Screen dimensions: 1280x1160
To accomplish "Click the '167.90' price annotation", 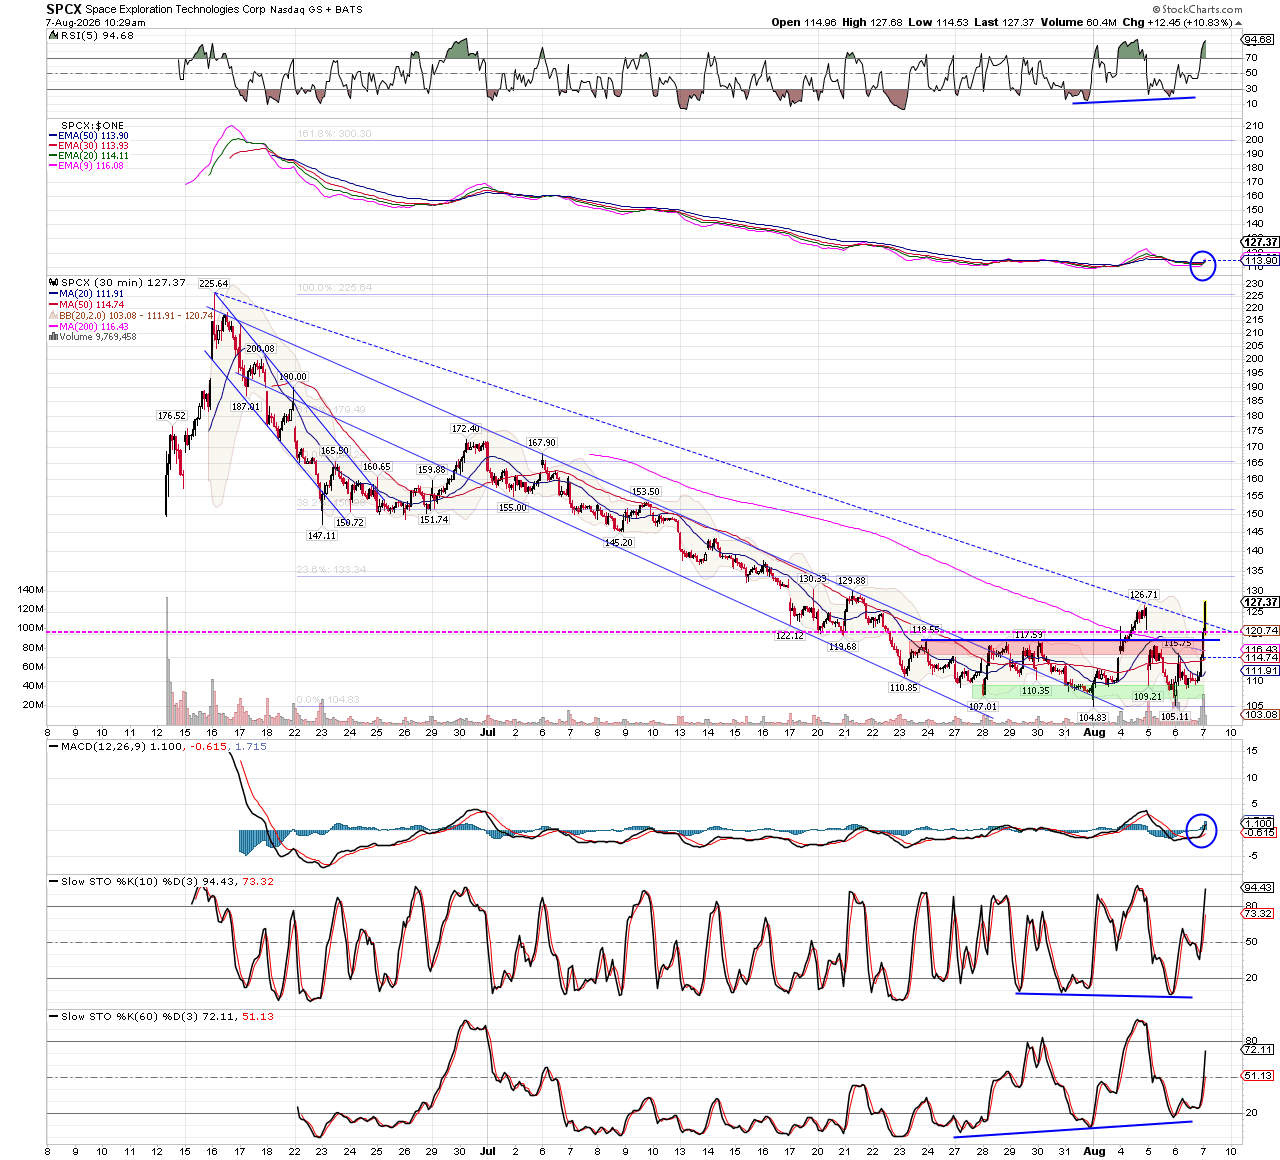I will (541, 443).
